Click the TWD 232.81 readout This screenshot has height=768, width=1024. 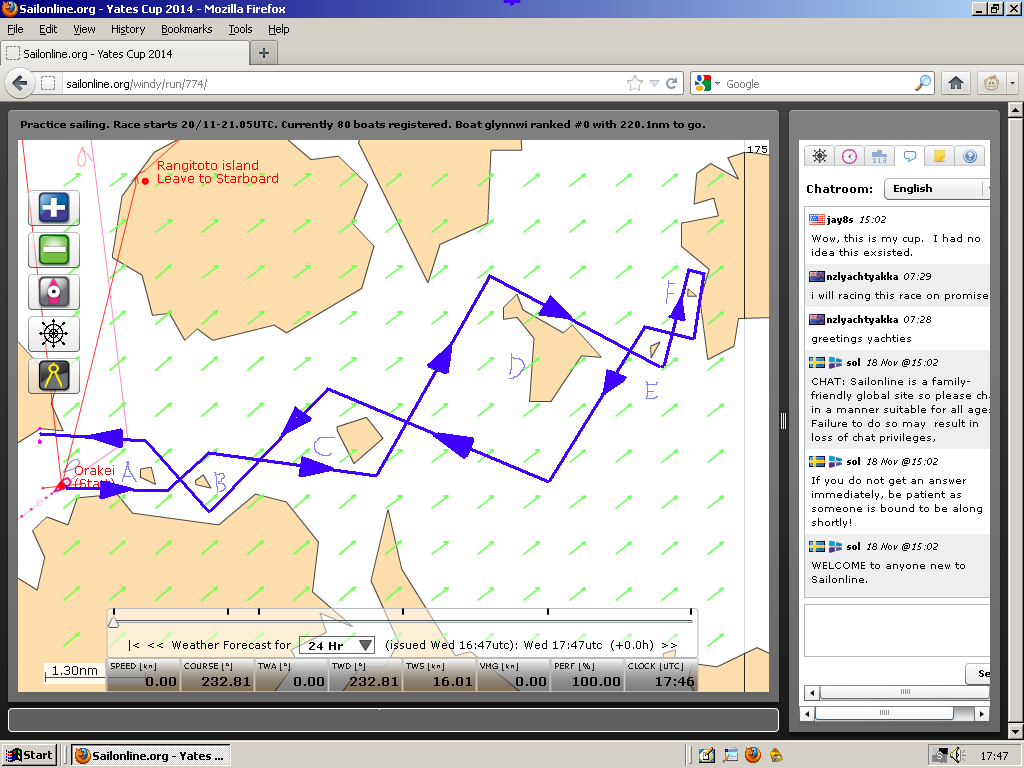(x=364, y=675)
